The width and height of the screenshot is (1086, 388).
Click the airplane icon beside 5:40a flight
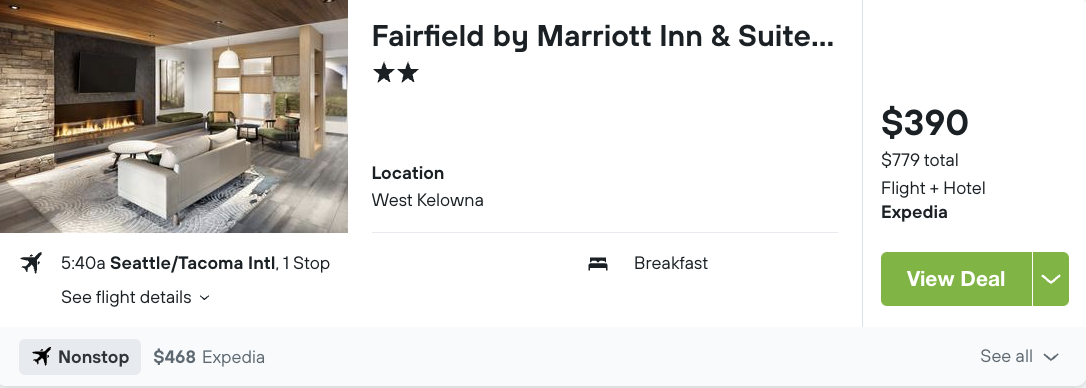pyautogui.click(x=31, y=263)
